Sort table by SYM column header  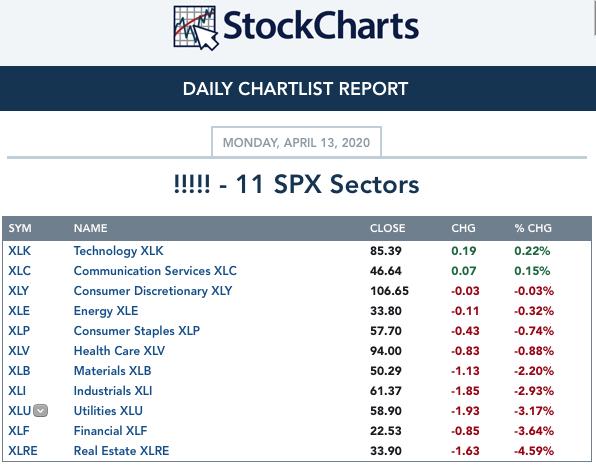point(20,228)
